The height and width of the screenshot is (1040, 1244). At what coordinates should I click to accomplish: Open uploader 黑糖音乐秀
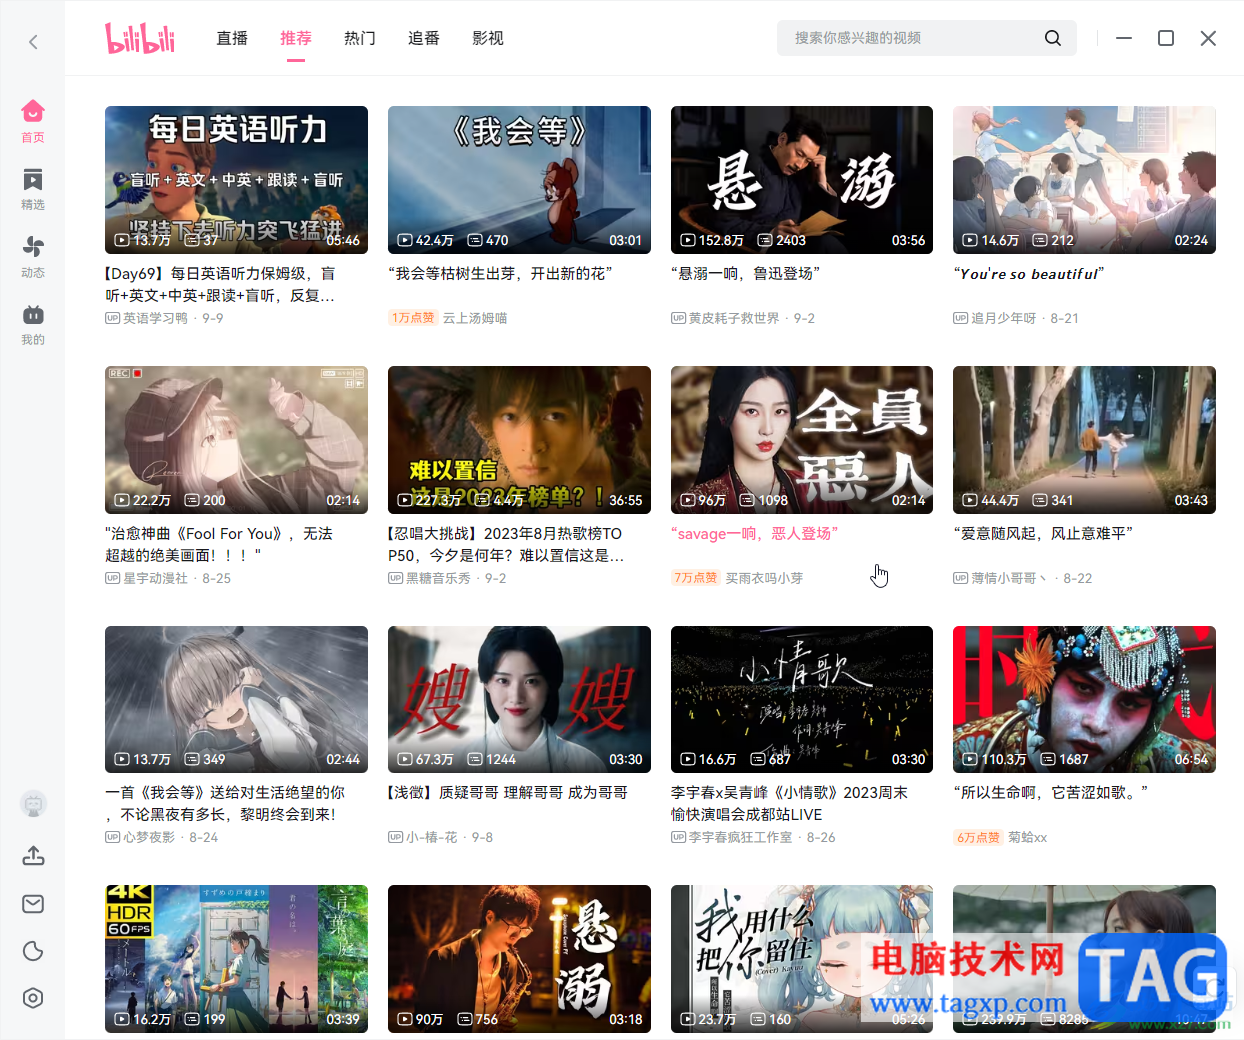[x=438, y=578]
